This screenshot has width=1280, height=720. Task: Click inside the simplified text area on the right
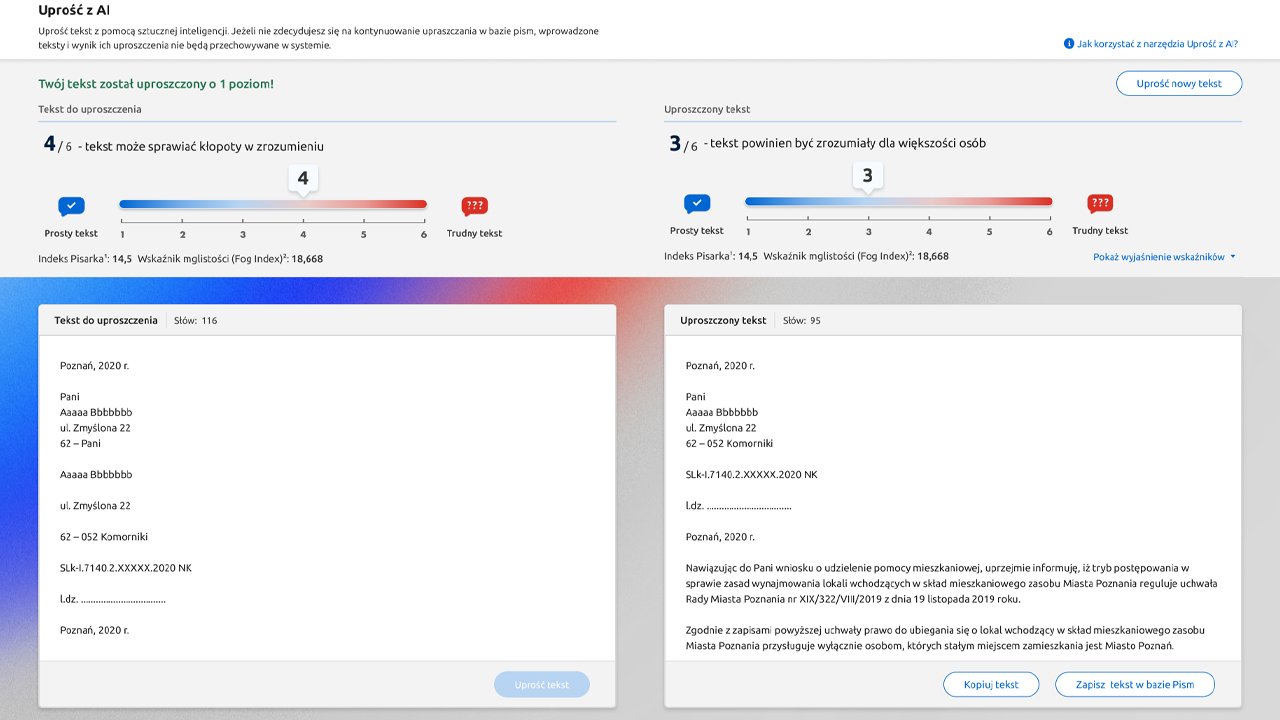pos(952,500)
